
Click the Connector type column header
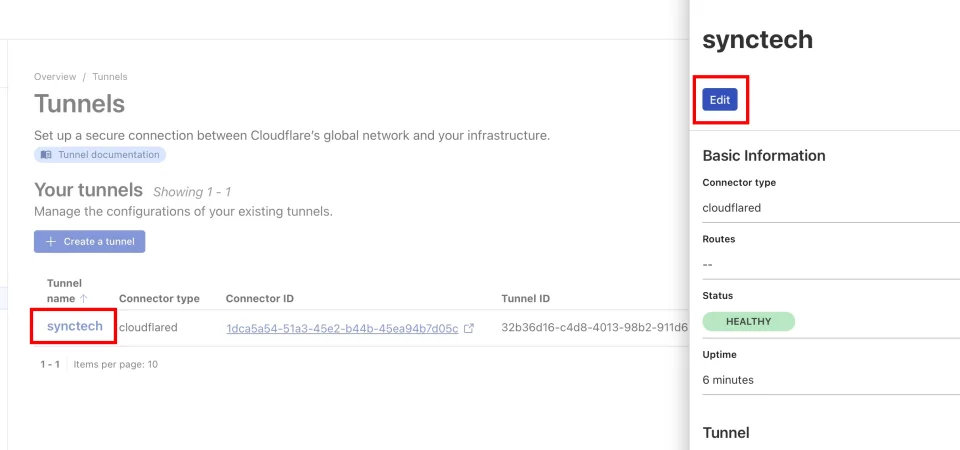pos(159,299)
